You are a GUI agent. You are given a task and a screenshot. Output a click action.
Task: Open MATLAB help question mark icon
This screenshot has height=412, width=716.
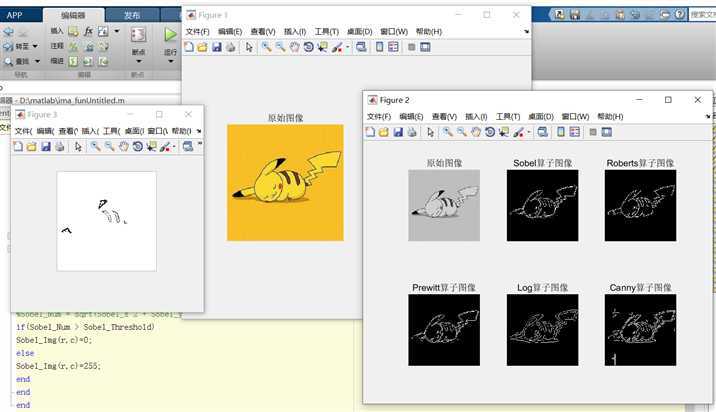(x=680, y=15)
